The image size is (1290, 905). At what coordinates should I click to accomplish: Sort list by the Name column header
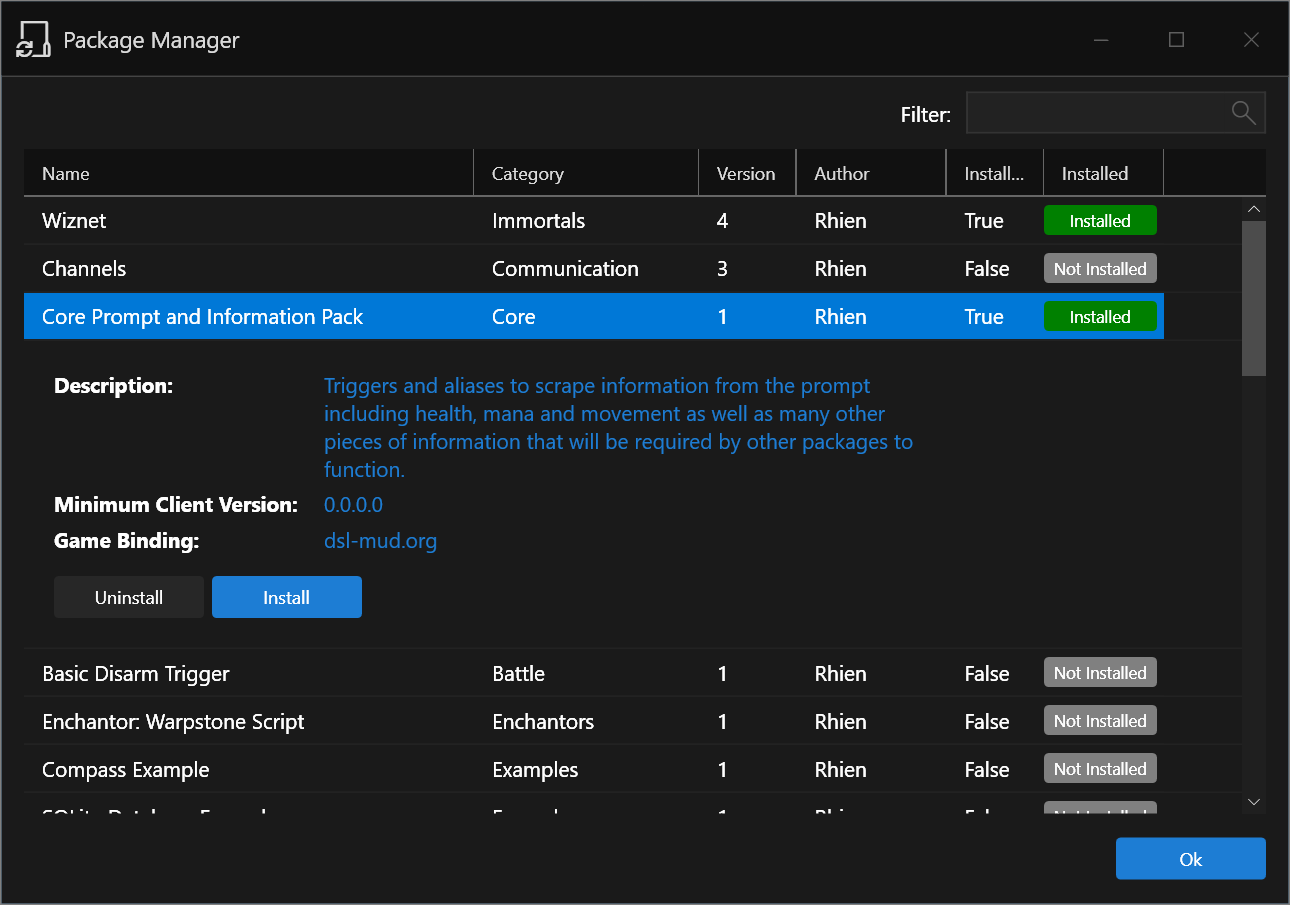pos(249,173)
